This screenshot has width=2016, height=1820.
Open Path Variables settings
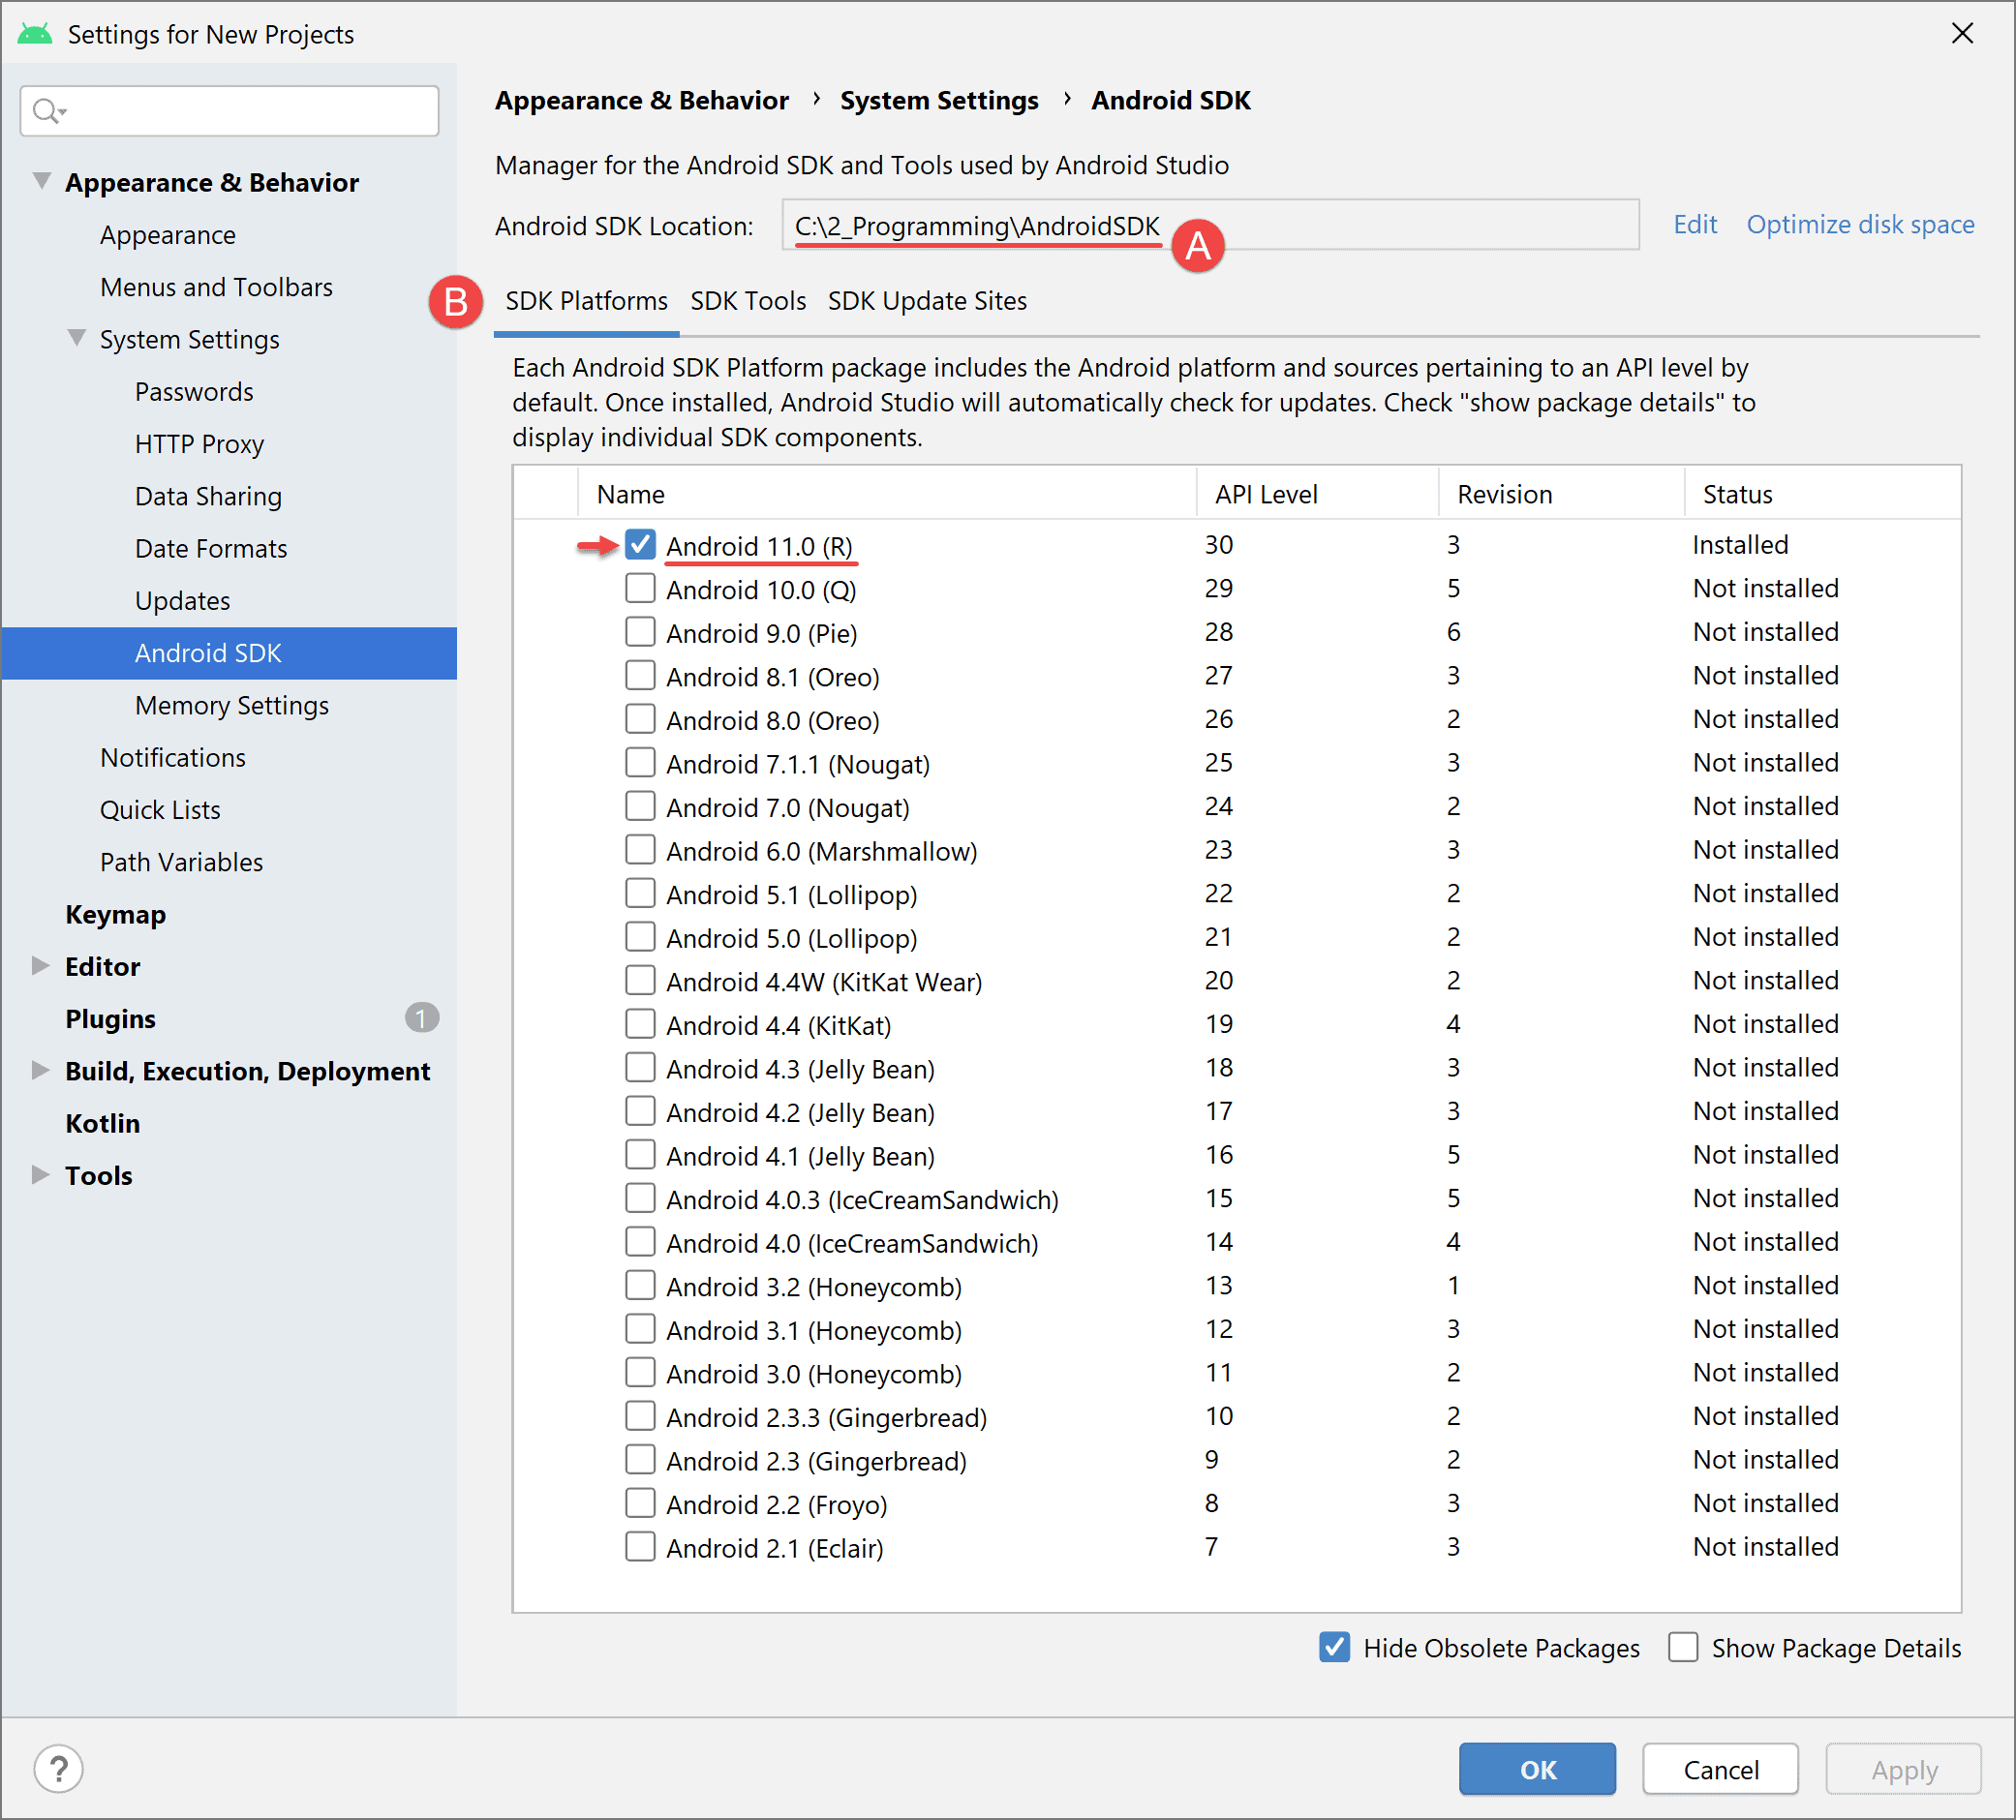point(181,862)
